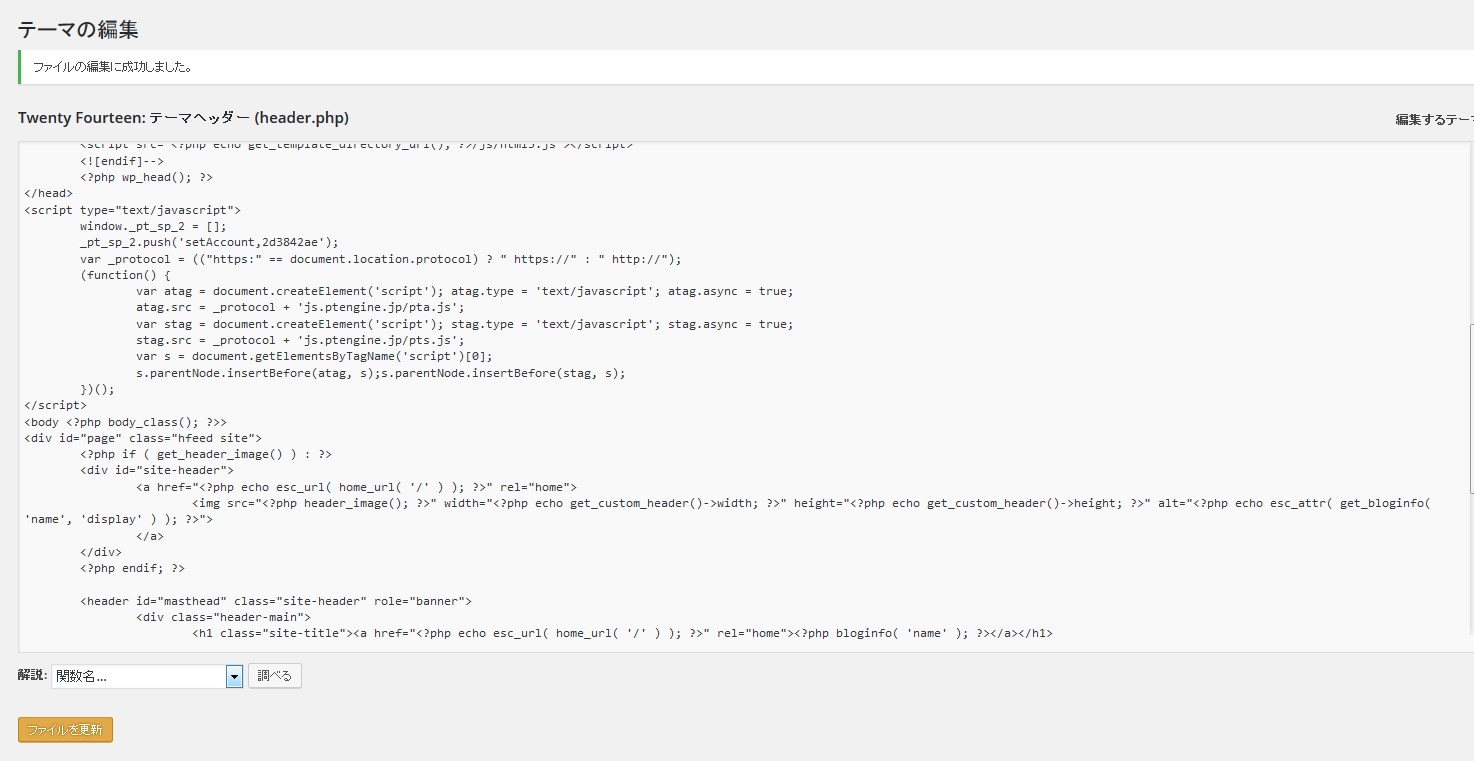Click the header id="masthead" line

coord(275,601)
